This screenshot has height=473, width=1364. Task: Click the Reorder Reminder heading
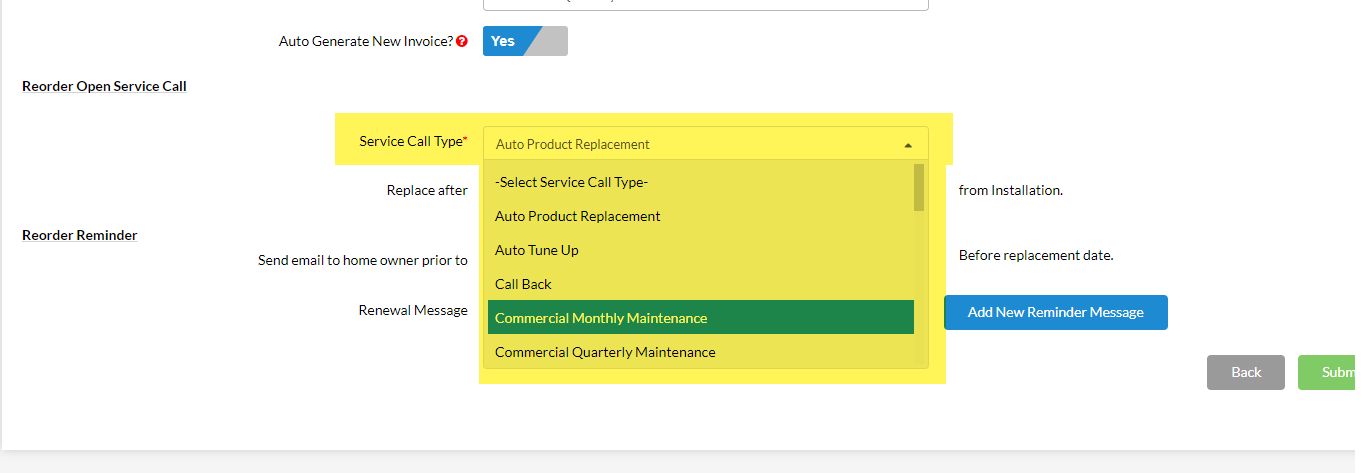80,235
